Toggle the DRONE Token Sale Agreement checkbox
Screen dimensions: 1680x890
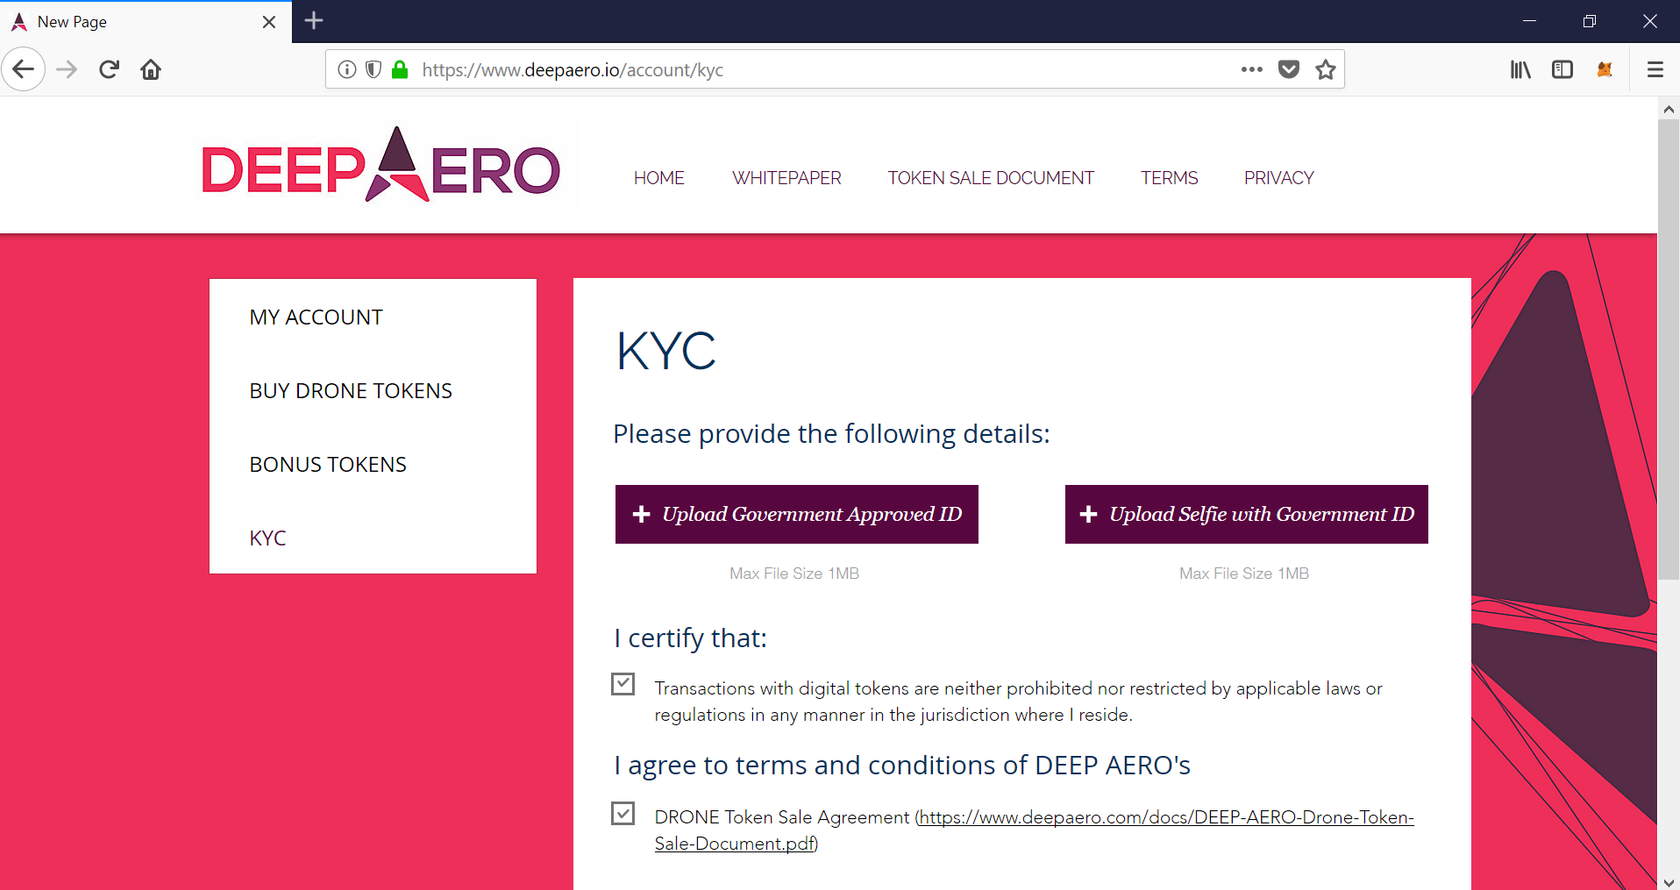tap(623, 813)
